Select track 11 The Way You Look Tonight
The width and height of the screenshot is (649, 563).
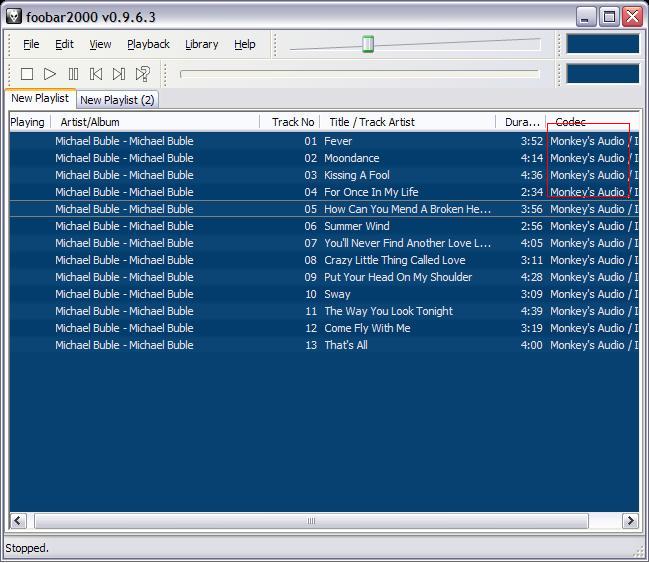(x=324, y=311)
